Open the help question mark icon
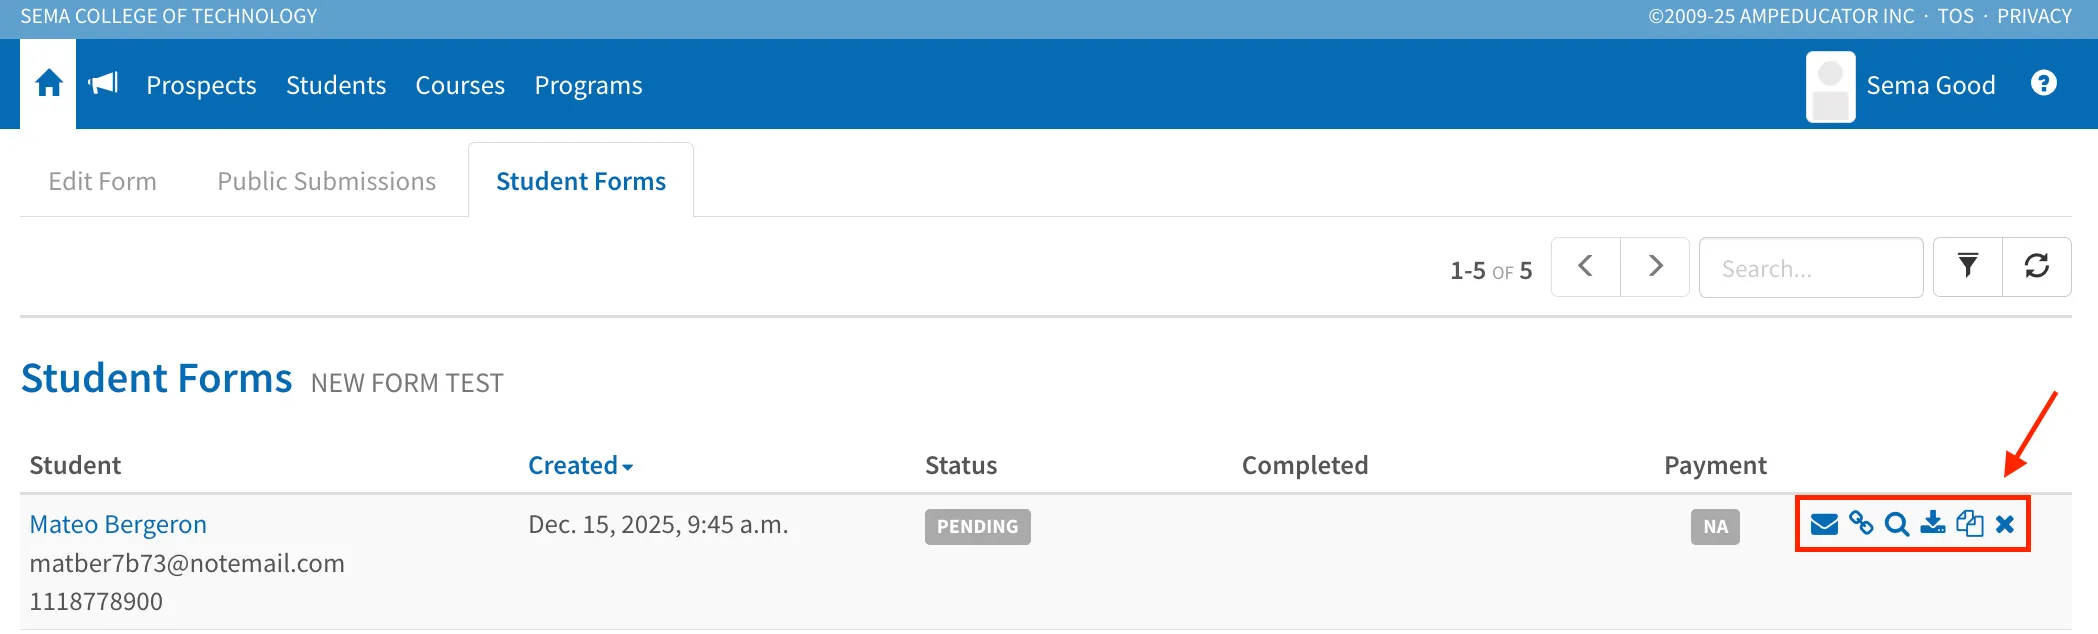This screenshot has width=2098, height=634. tap(2044, 83)
